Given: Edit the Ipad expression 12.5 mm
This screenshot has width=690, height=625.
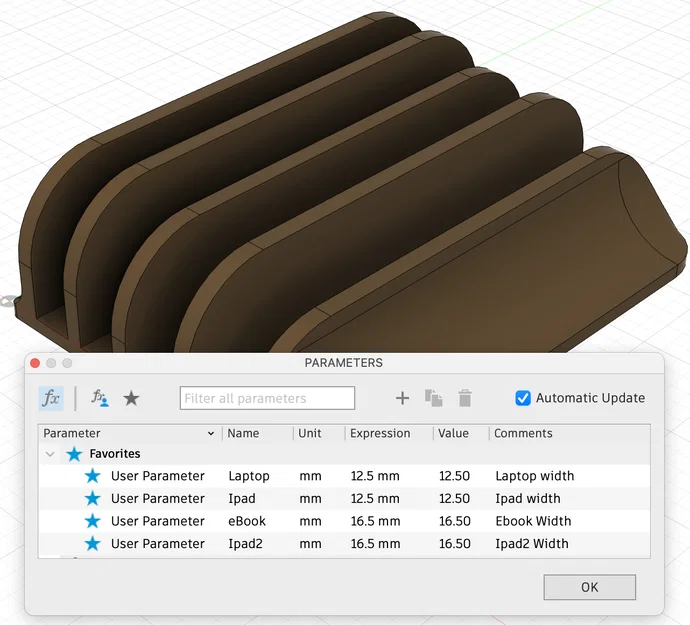Looking at the screenshot, I should [375, 498].
